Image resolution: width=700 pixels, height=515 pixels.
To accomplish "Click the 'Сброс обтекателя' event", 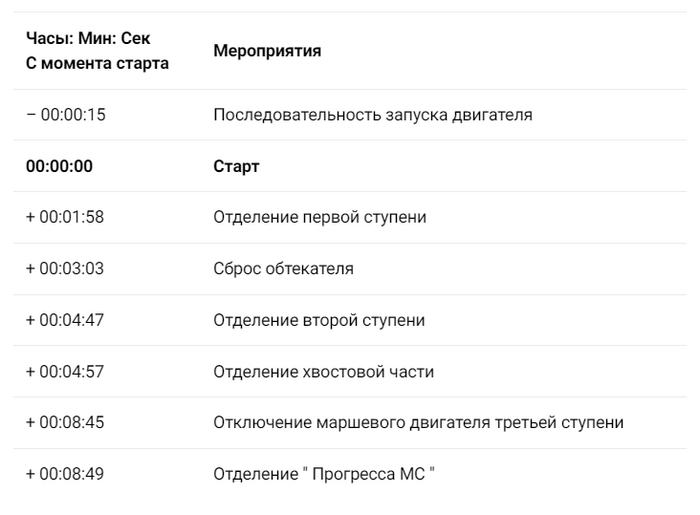I will click(283, 269).
